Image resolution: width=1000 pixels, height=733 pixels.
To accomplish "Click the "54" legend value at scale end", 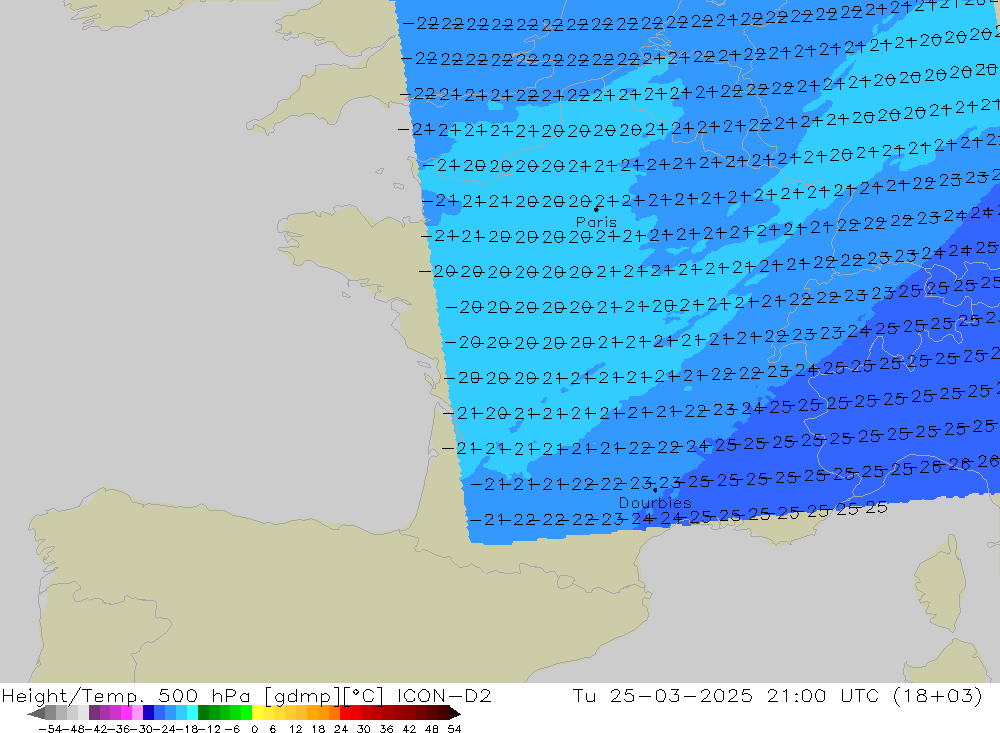I will pos(454,729).
